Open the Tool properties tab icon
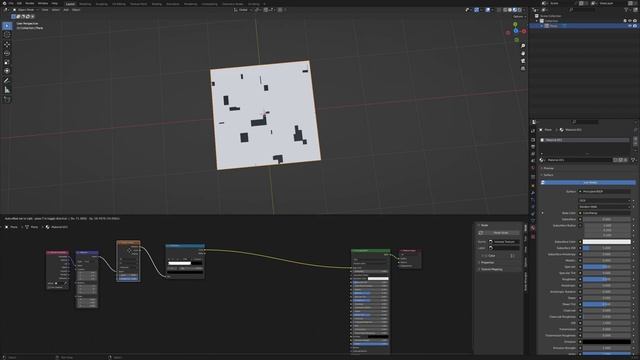The width and height of the screenshot is (640, 360). (x=533, y=131)
